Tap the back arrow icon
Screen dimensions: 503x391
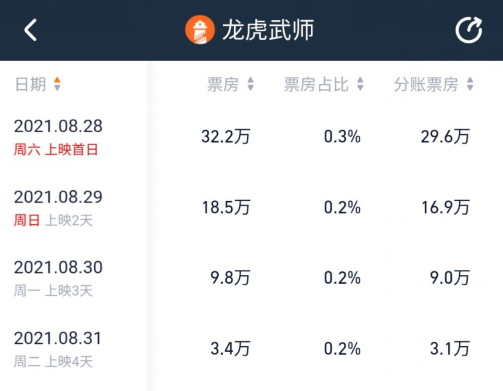[30, 30]
